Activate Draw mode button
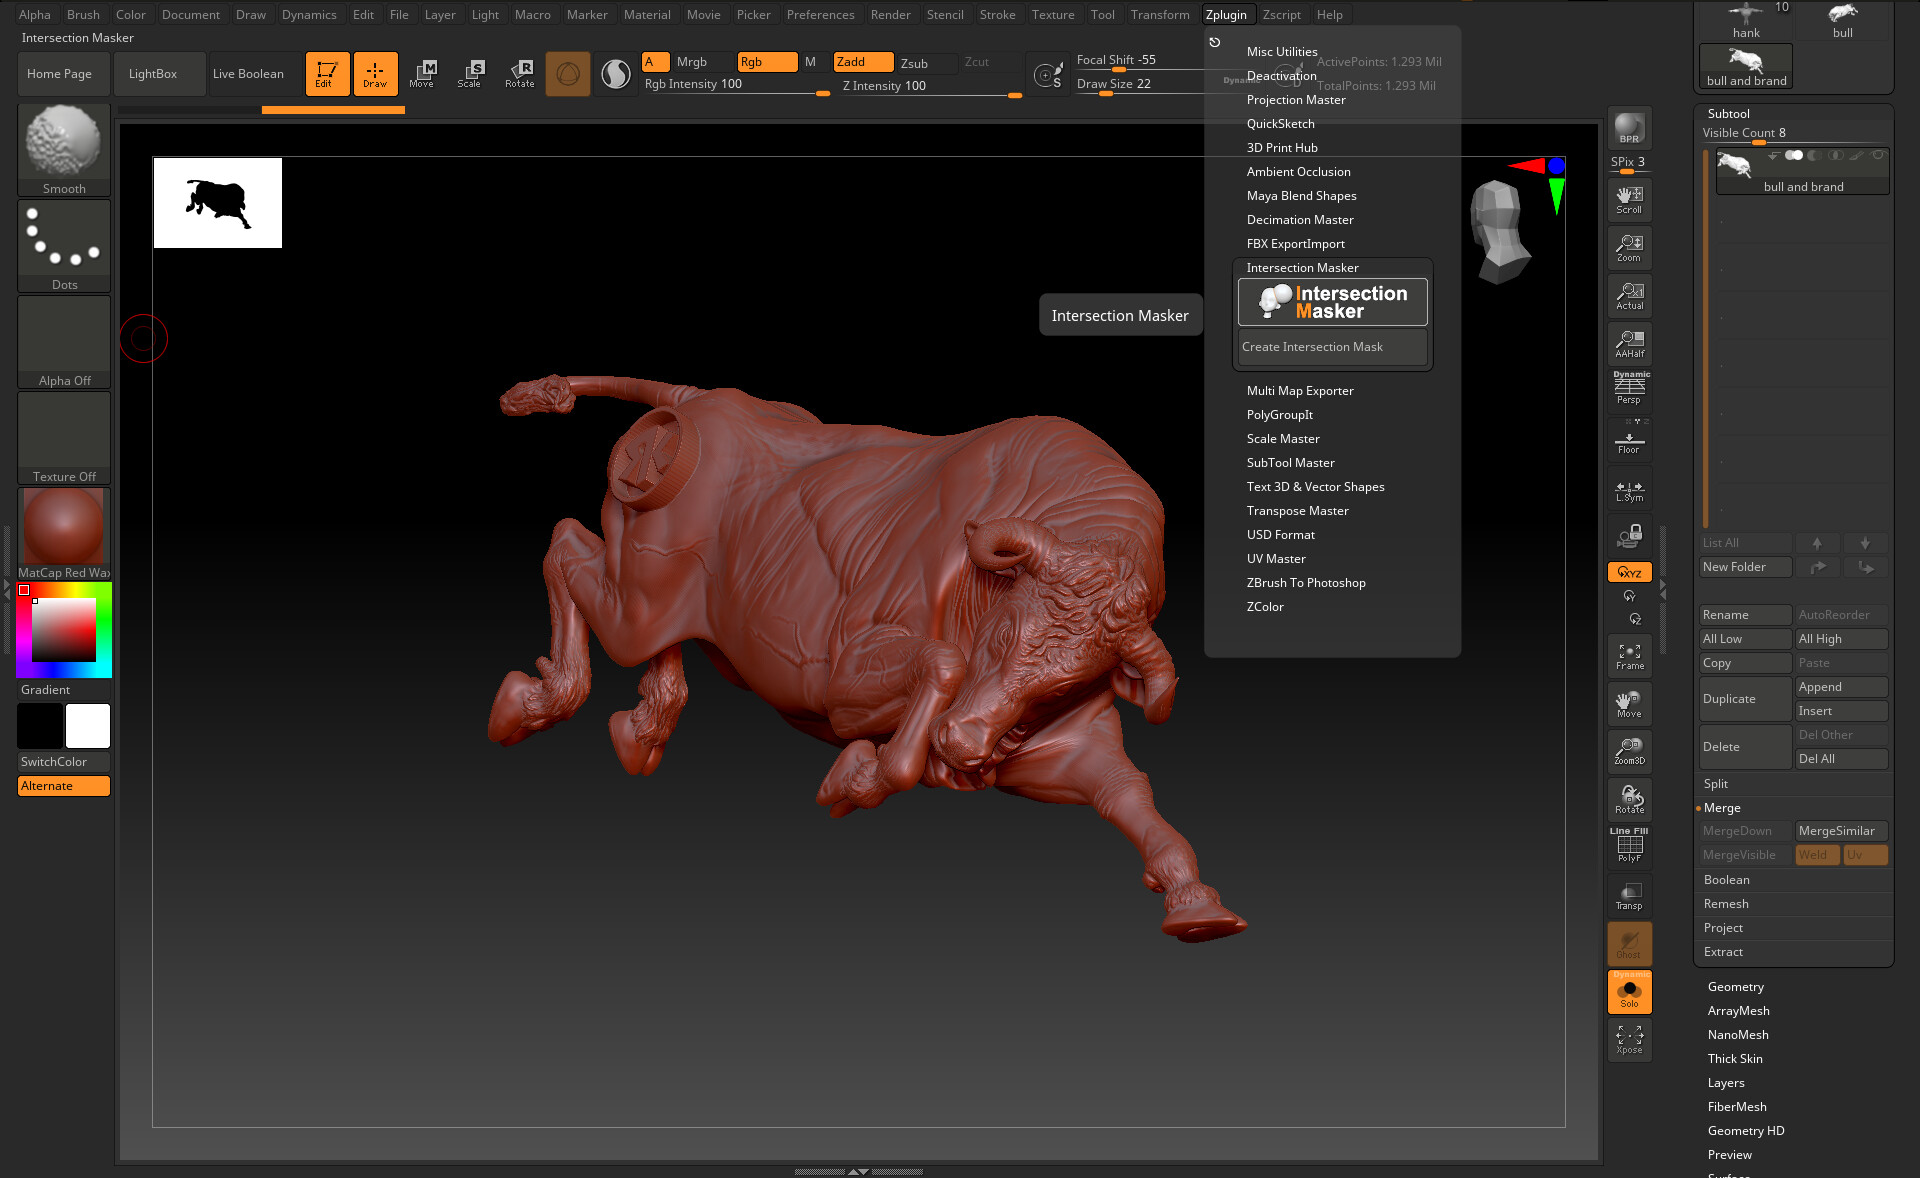Screen dimensions: 1920x1178 (x=375, y=74)
